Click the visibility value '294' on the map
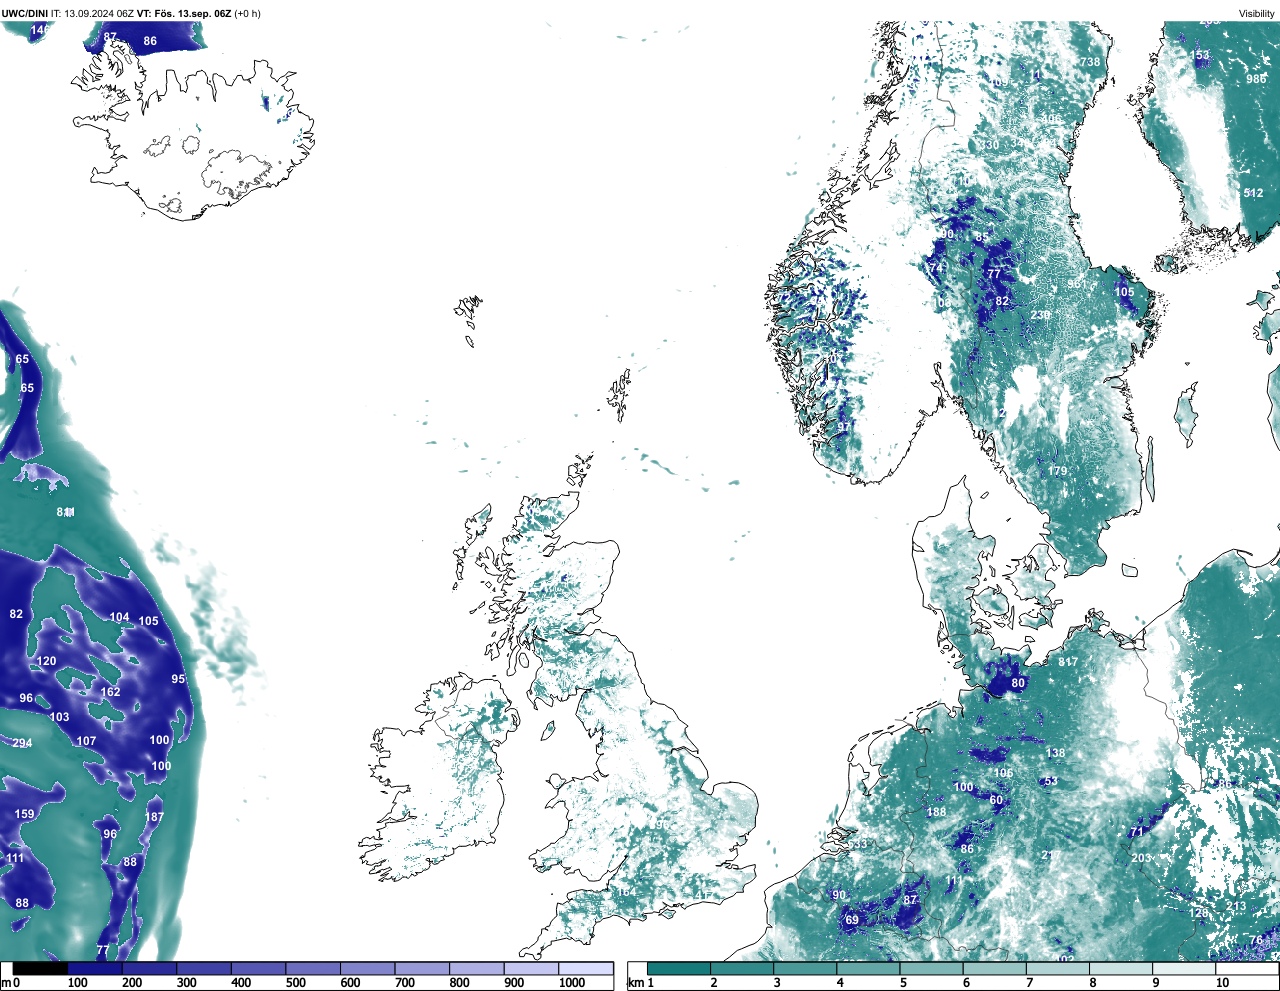 pyautogui.click(x=22, y=743)
